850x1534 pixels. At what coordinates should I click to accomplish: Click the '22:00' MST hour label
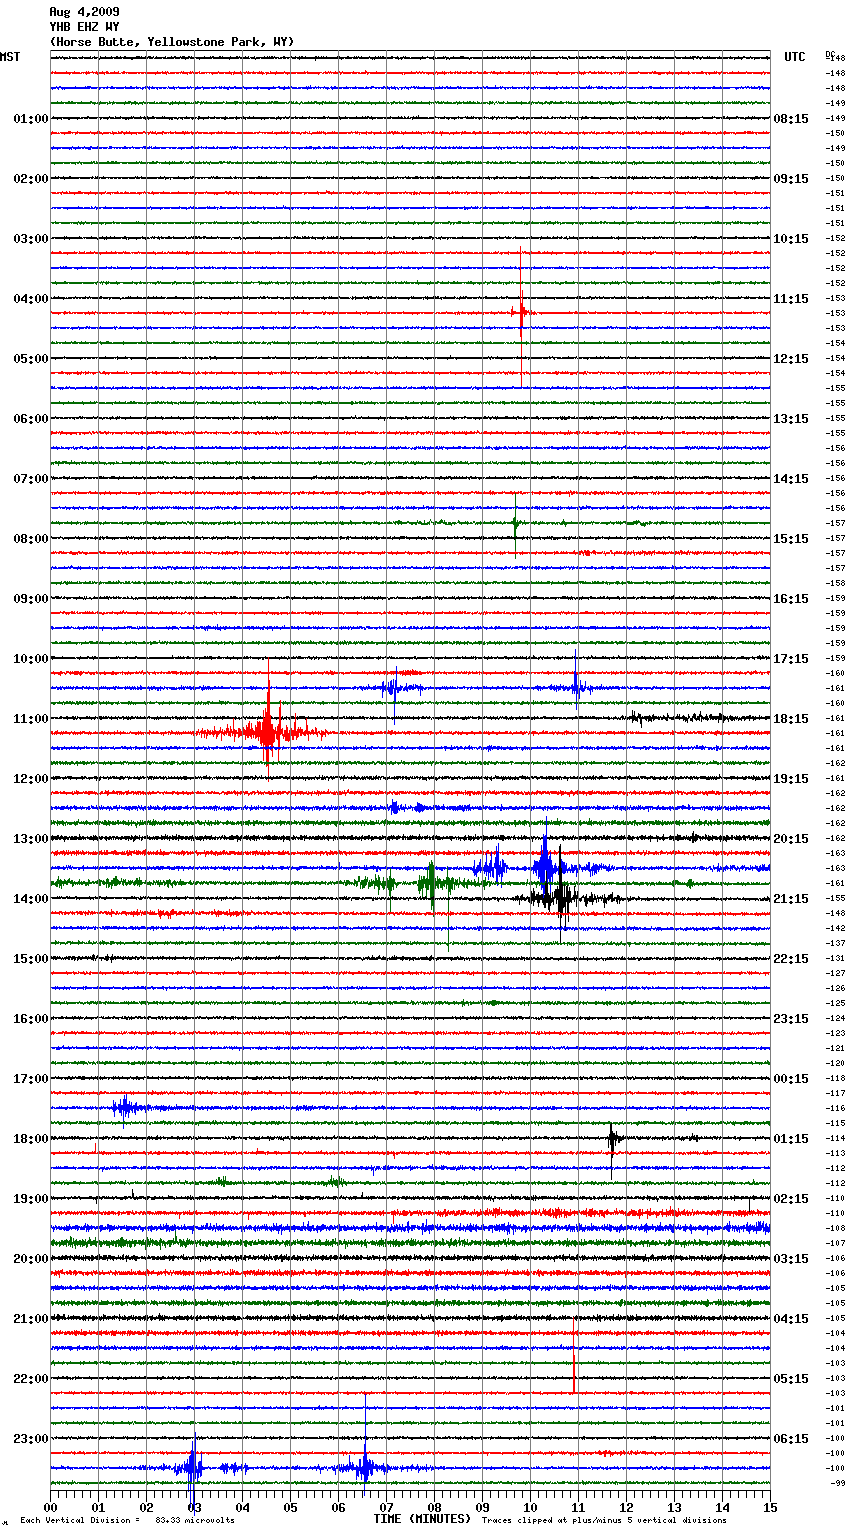[x=30, y=1379]
